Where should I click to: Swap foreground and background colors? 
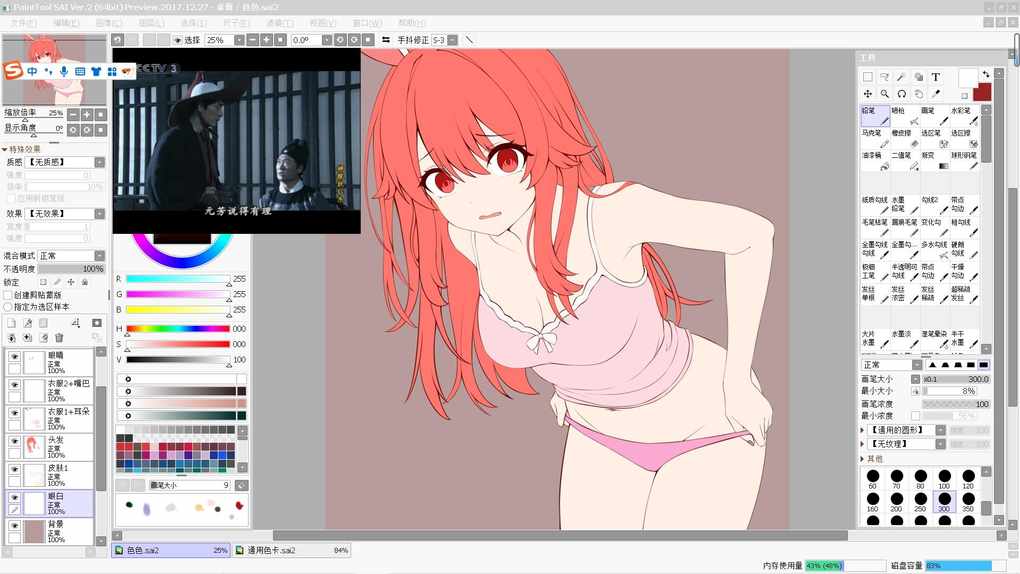[x=986, y=74]
